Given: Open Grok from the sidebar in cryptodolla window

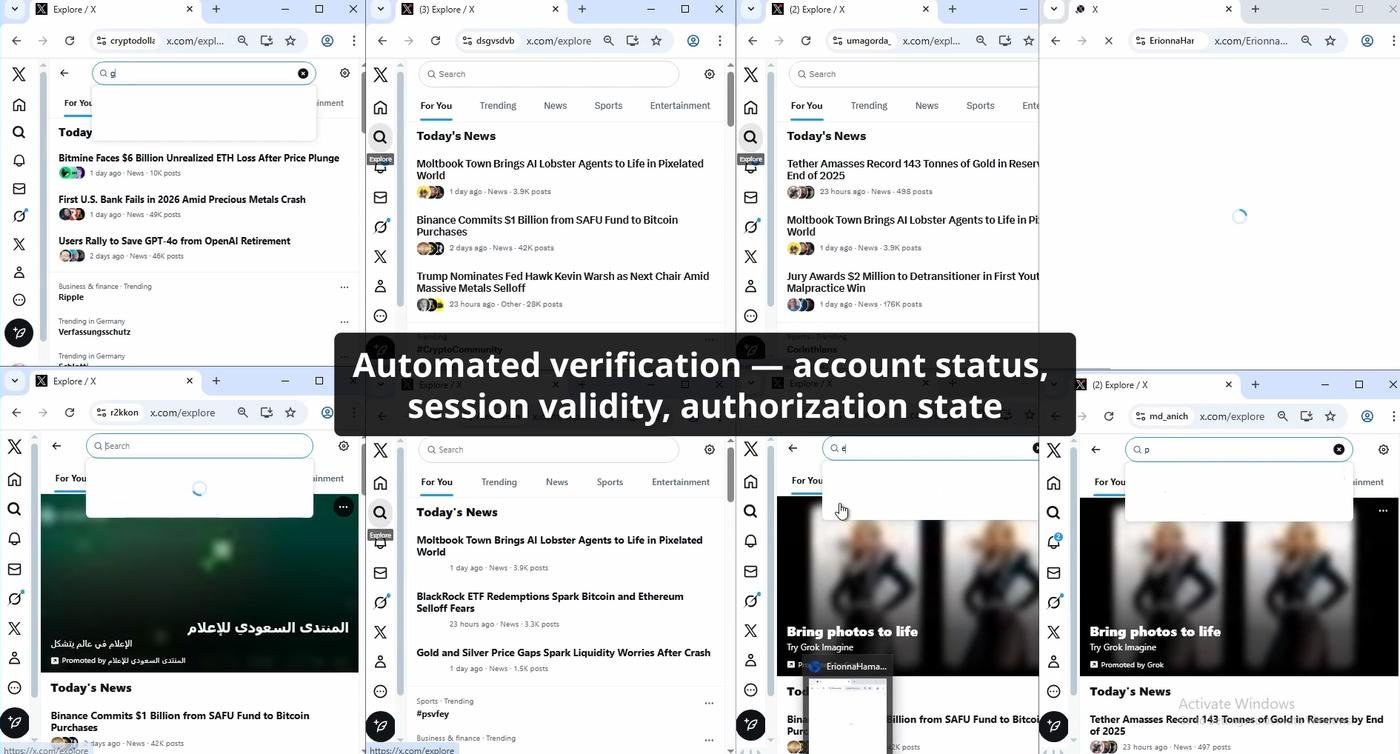Looking at the screenshot, I should click(18, 216).
